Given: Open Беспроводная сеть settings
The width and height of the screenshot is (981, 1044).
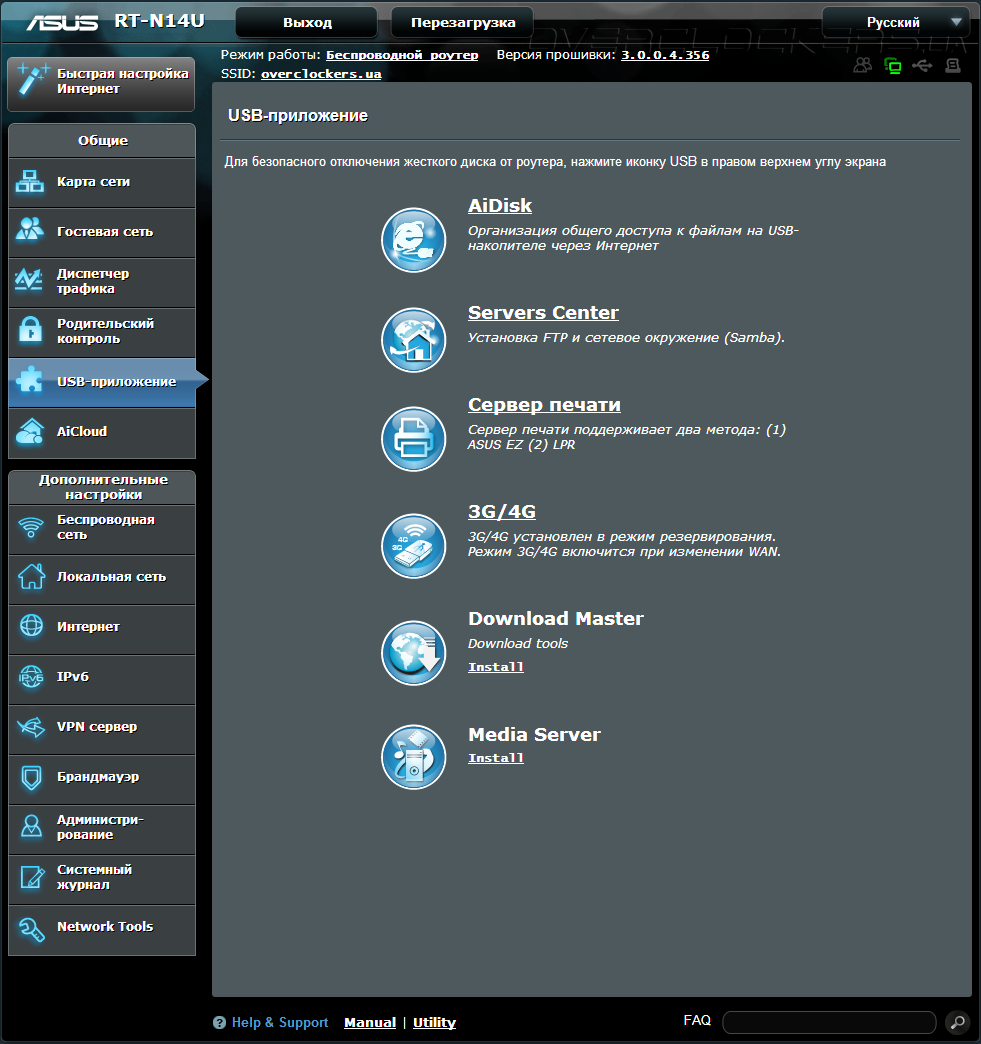Looking at the screenshot, I should [x=102, y=529].
